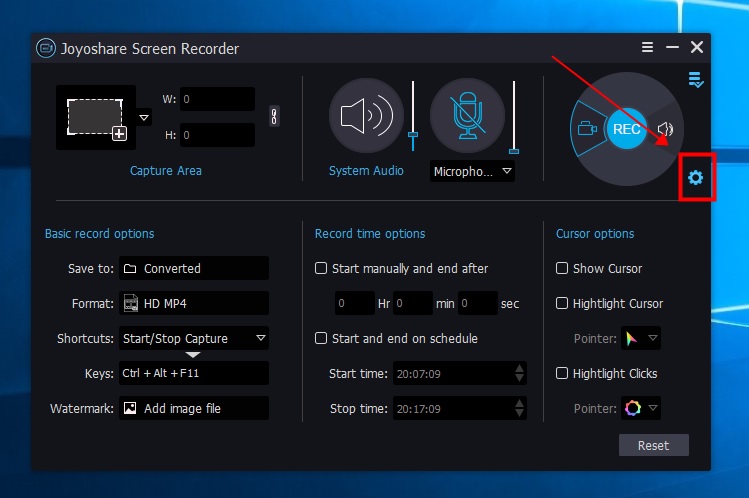The width and height of the screenshot is (749, 498).
Task: Select the capture area rectangle icon
Action: click(96, 118)
